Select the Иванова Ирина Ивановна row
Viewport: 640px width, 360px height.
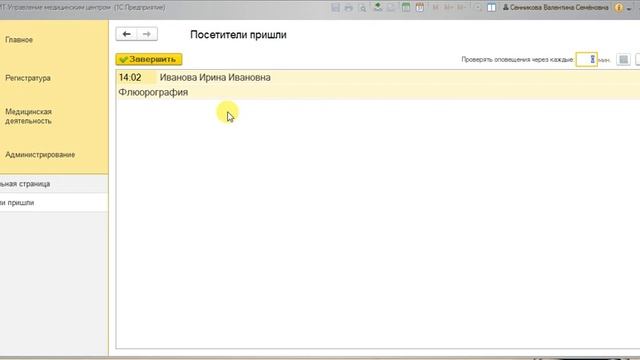[378, 78]
